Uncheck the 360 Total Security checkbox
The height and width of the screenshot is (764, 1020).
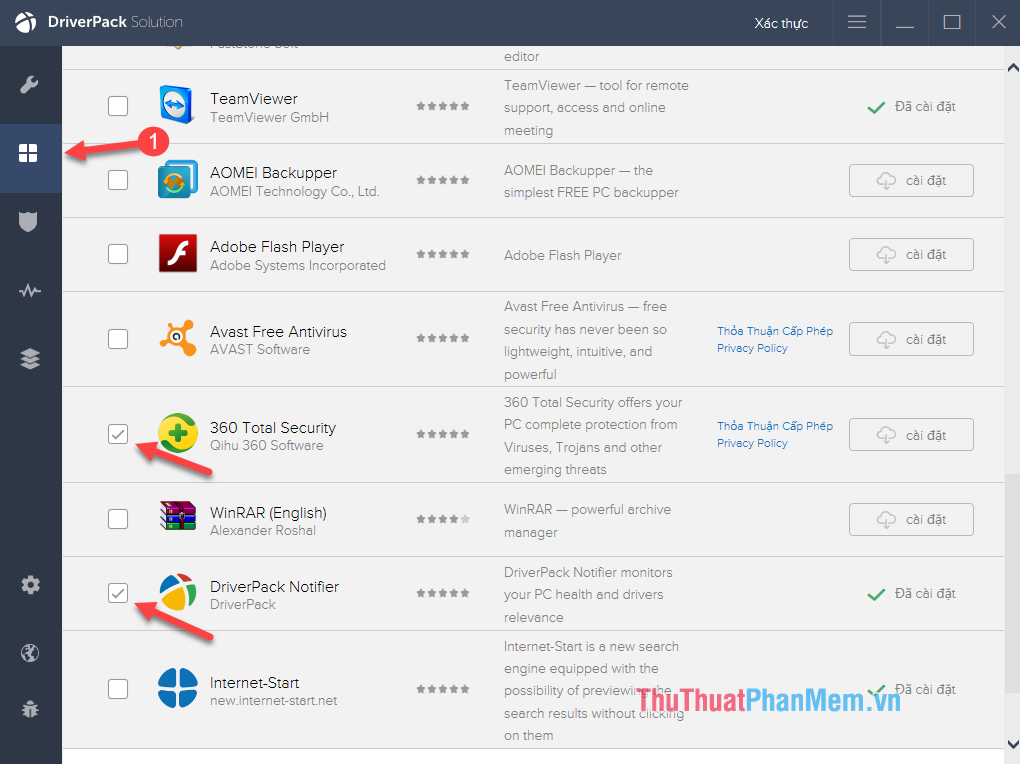(118, 434)
